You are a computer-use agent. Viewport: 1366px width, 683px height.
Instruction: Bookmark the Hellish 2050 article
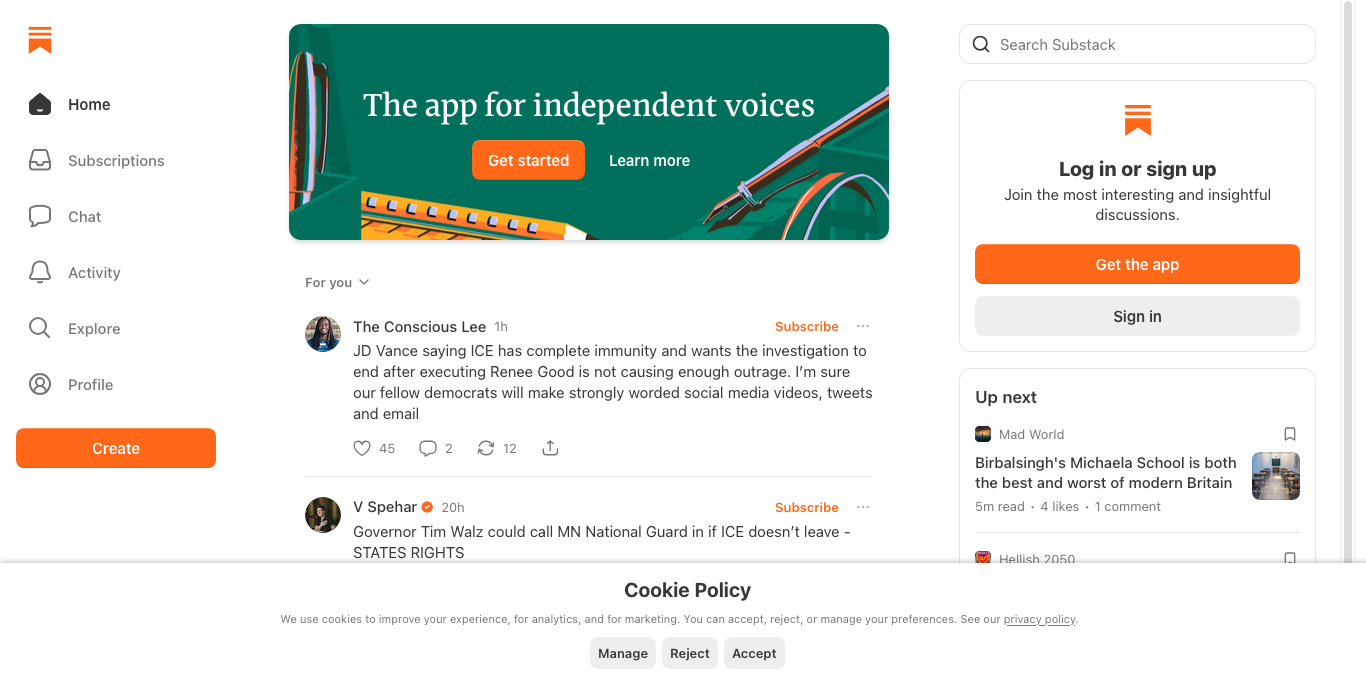tap(1290, 559)
